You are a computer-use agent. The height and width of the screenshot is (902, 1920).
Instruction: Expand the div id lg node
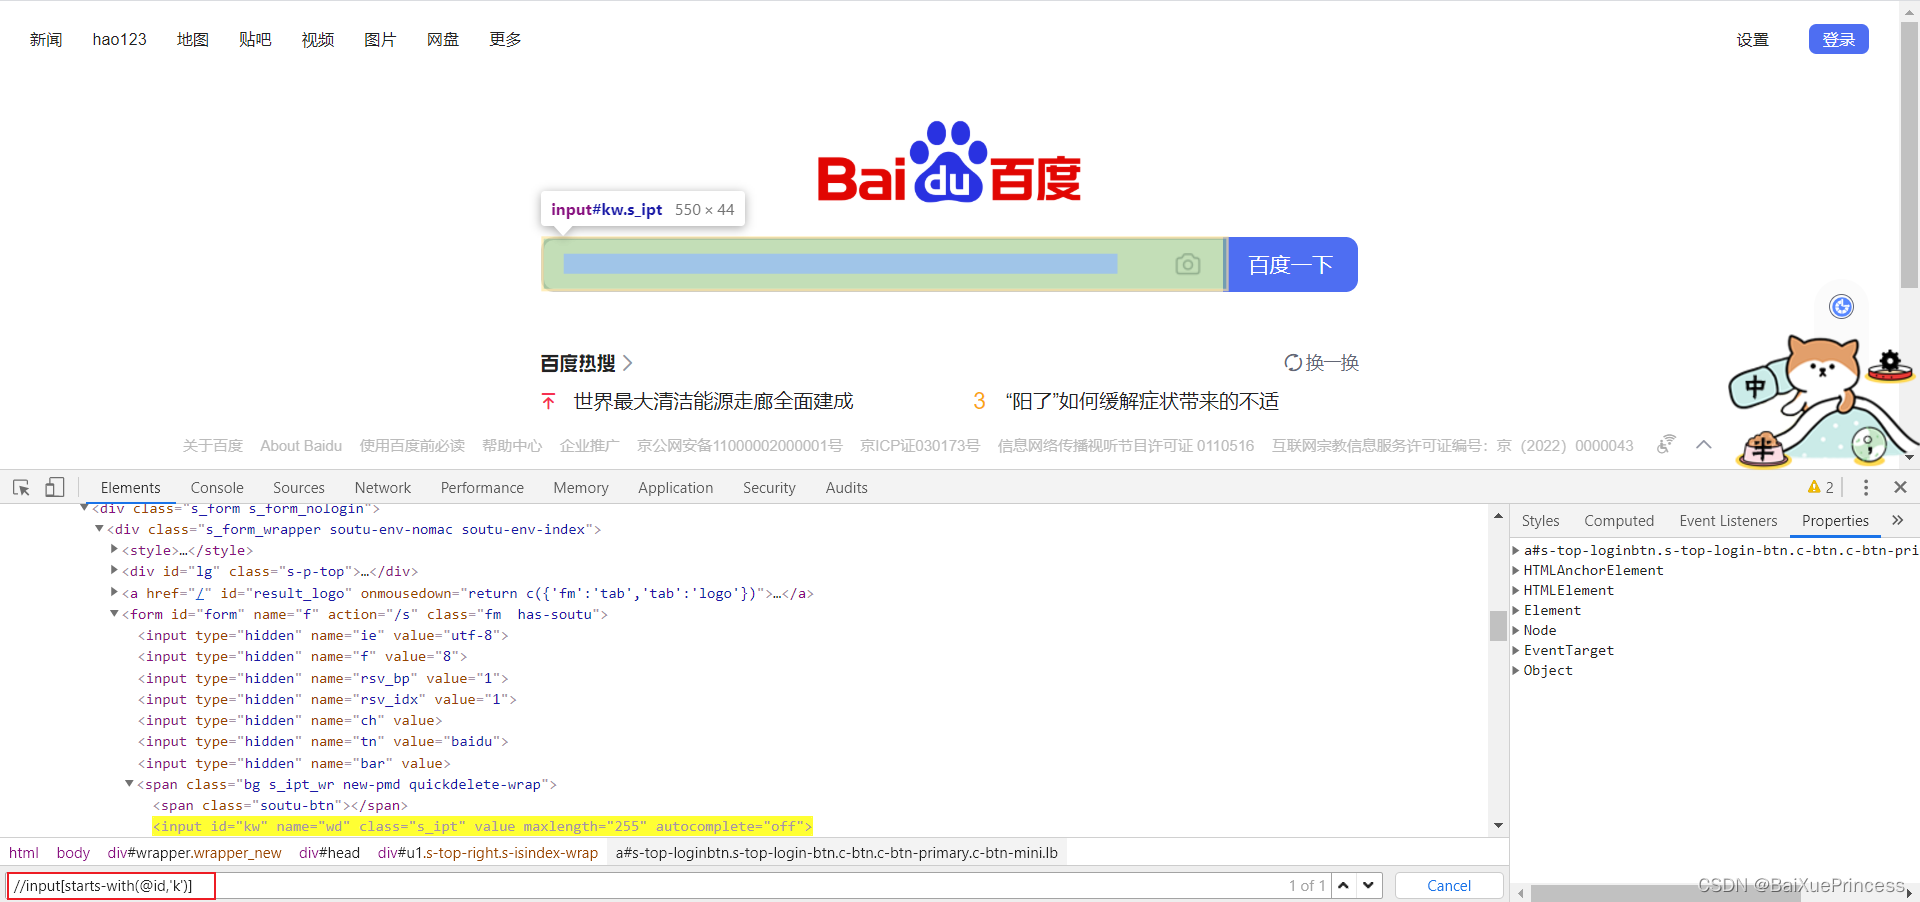pos(114,570)
